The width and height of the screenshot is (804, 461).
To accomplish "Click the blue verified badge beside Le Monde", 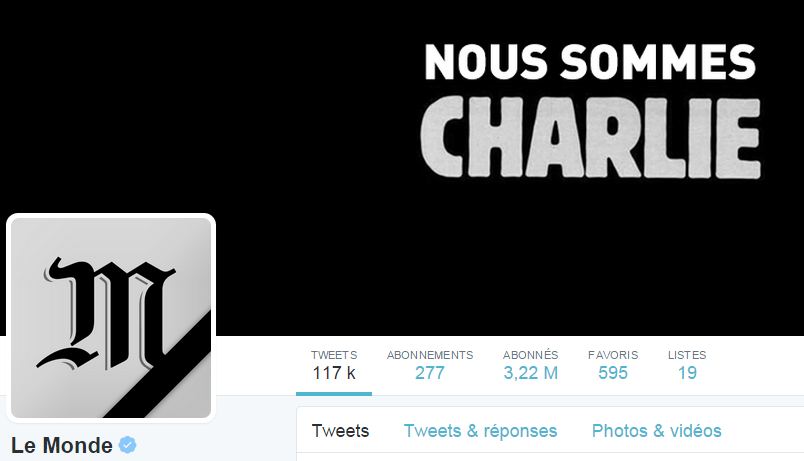I will point(128,445).
